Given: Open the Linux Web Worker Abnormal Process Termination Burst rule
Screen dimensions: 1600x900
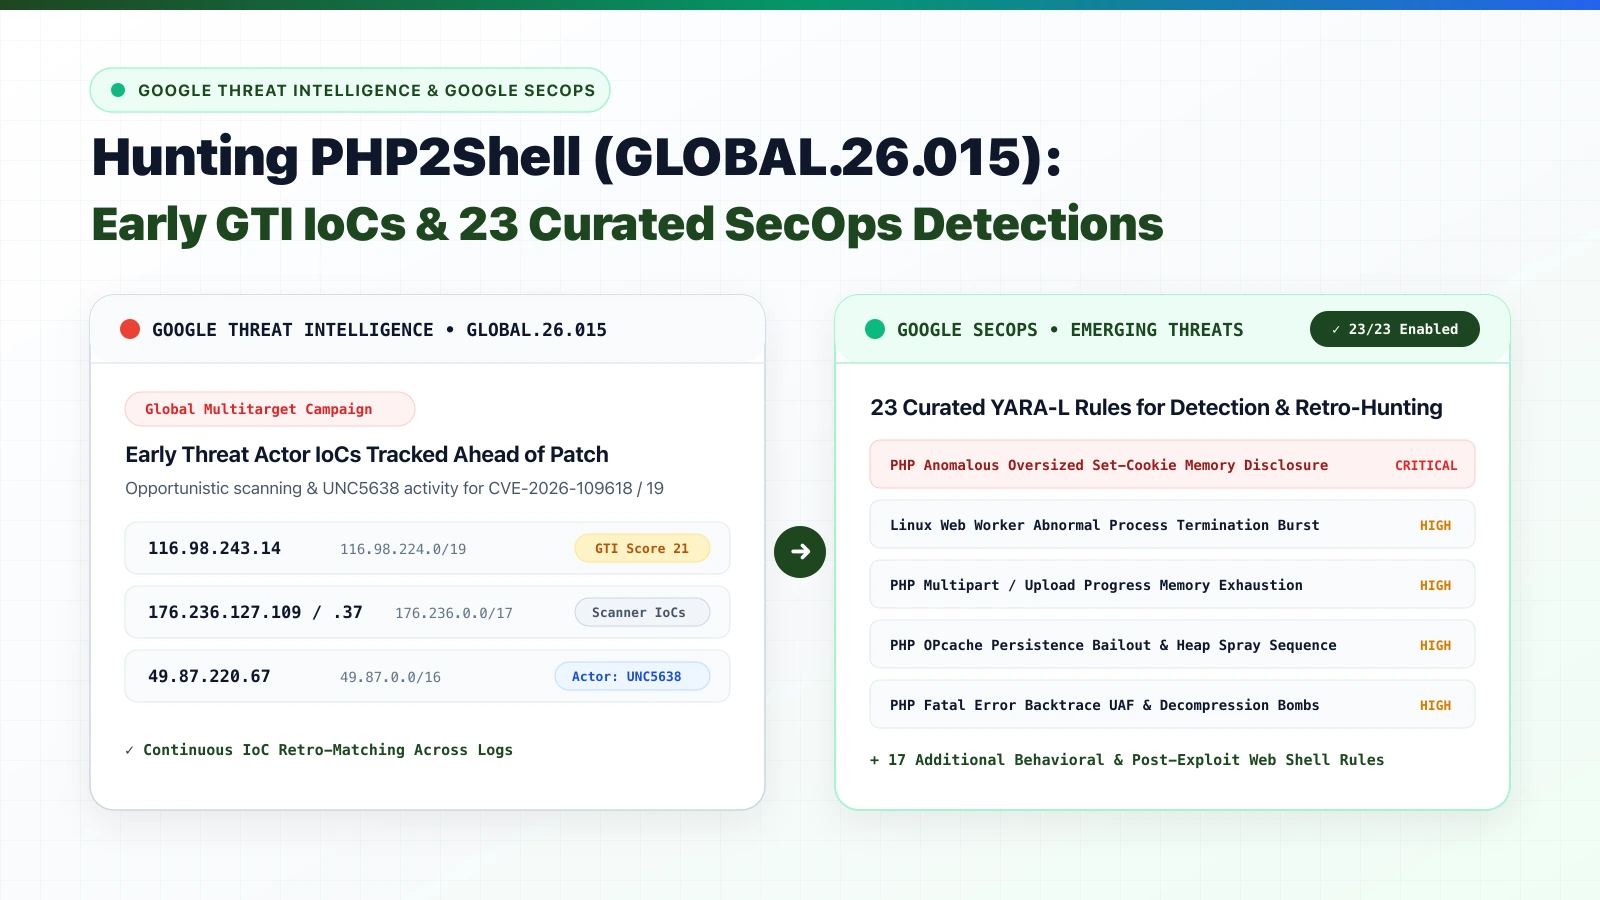Looking at the screenshot, I should (x=1172, y=525).
